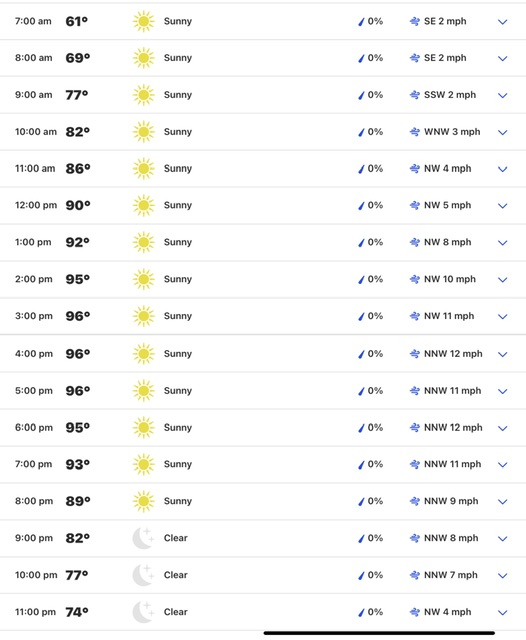Image resolution: width=526 pixels, height=640 pixels.
Task: Click the moon icon for 9:00 pm
Action: (x=144, y=538)
